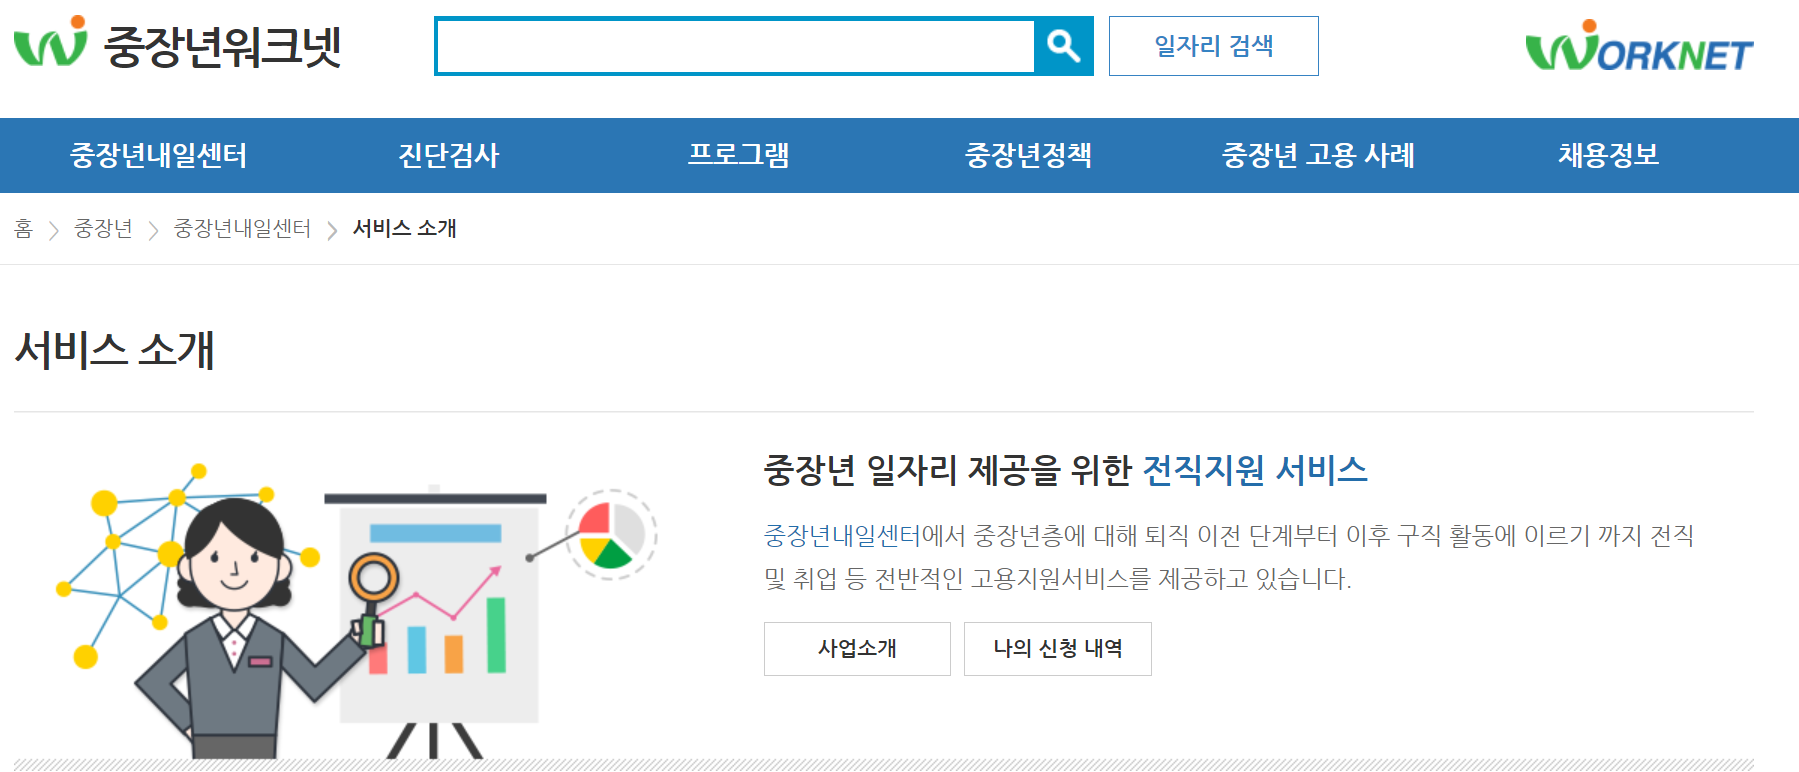Open the 중장년내일센터 menu
This screenshot has width=1799, height=772.
click(x=158, y=155)
